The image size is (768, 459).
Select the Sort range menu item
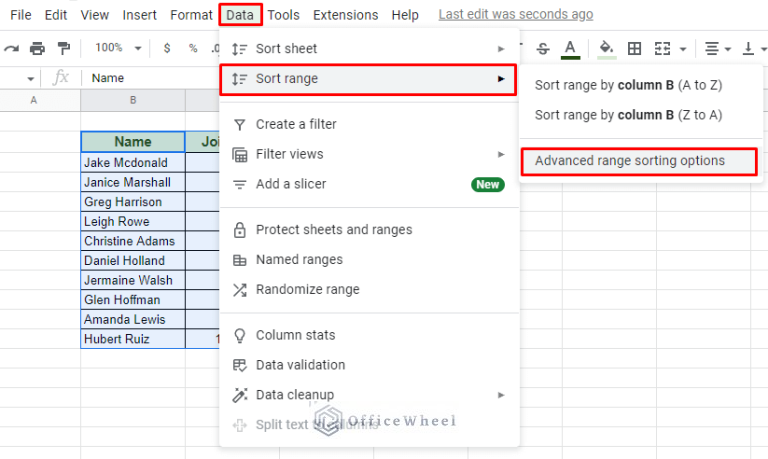[369, 79]
